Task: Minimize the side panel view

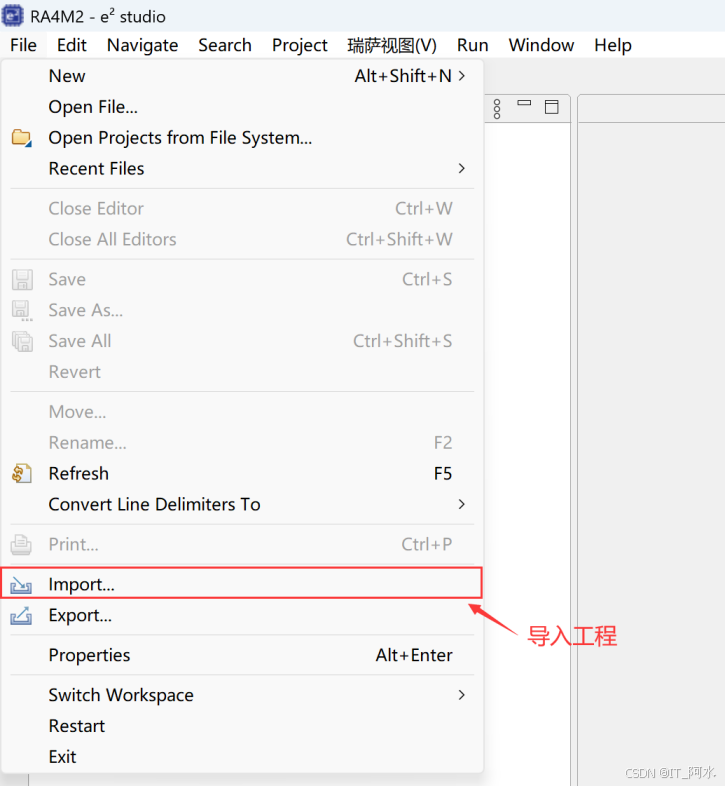Action: (524, 103)
